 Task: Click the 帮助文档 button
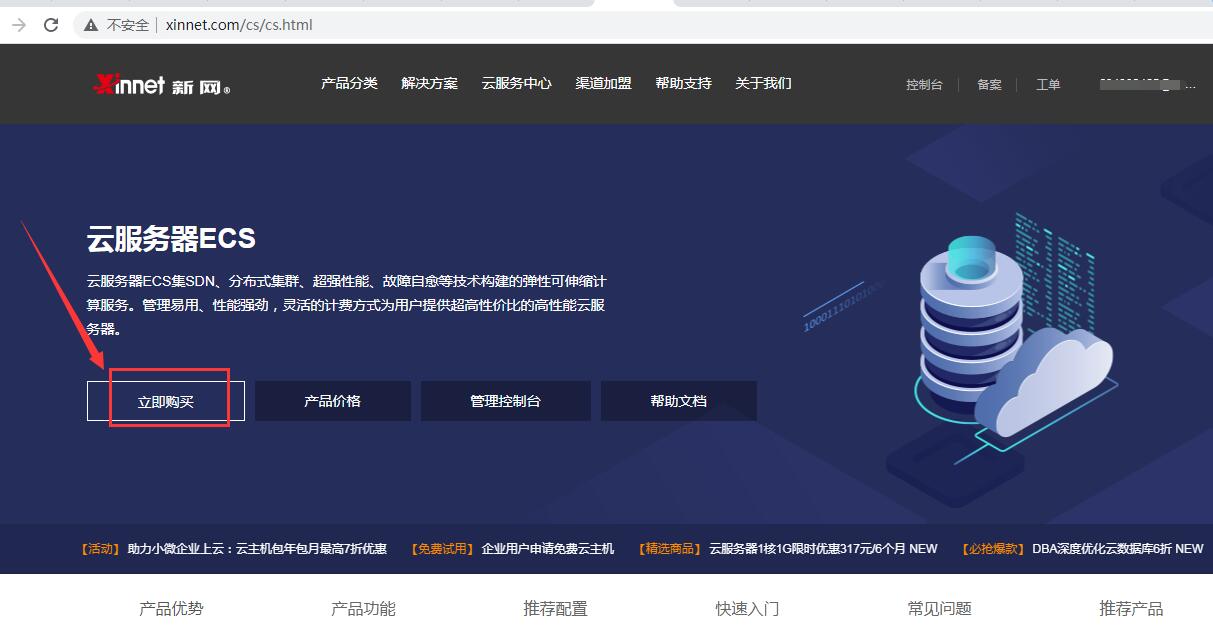point(679,401)
